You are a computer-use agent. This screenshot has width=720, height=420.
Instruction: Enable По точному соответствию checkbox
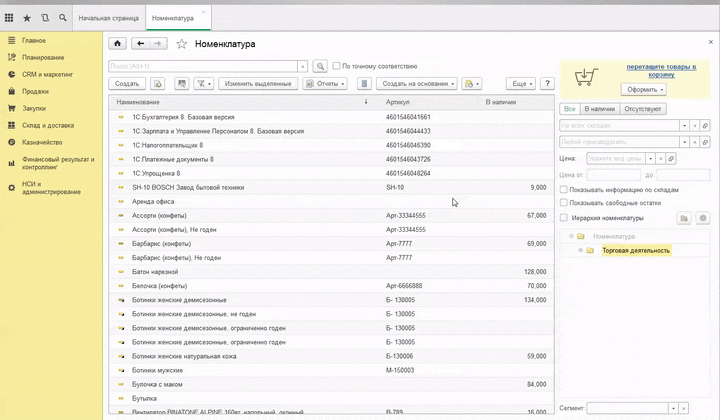pos(336,66)
